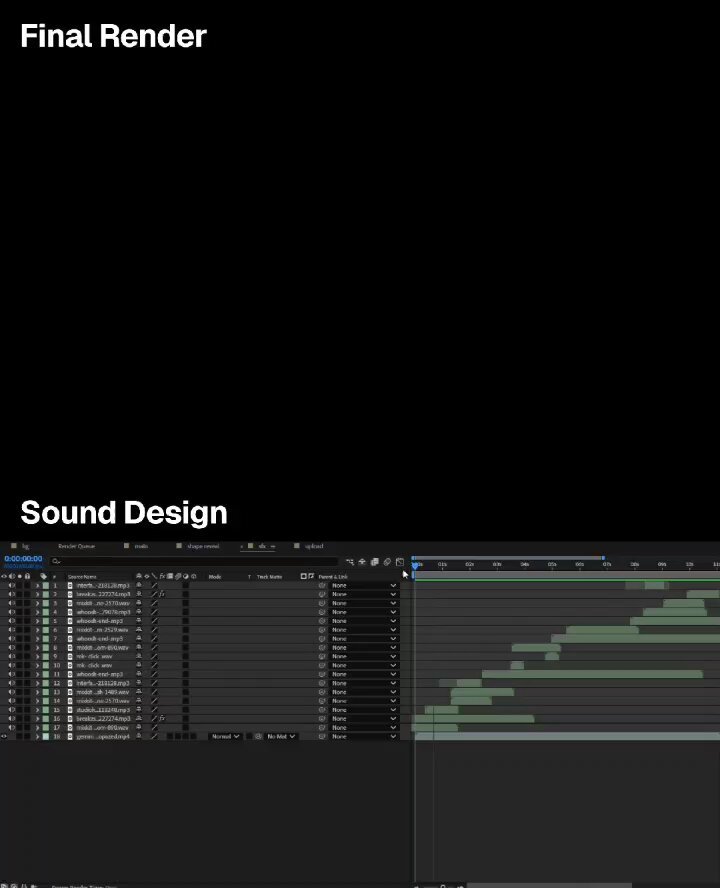720x888 pixels.
Task: Enable frame blending for the composition
Action: [x=374, y=562]
